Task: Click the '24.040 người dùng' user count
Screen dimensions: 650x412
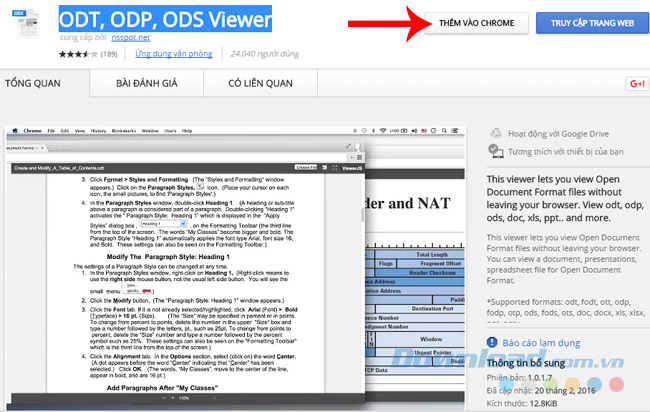Action: [x=264, y=53]
